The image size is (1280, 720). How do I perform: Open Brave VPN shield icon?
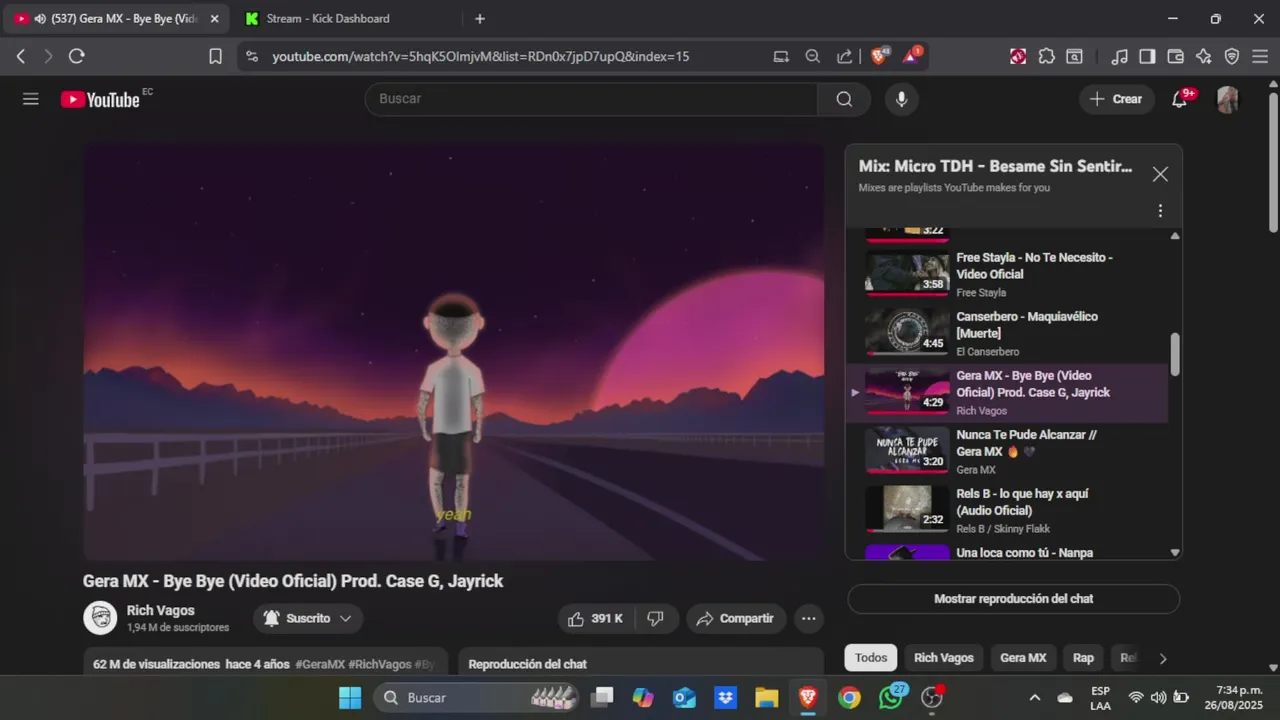pos(1232,57)
